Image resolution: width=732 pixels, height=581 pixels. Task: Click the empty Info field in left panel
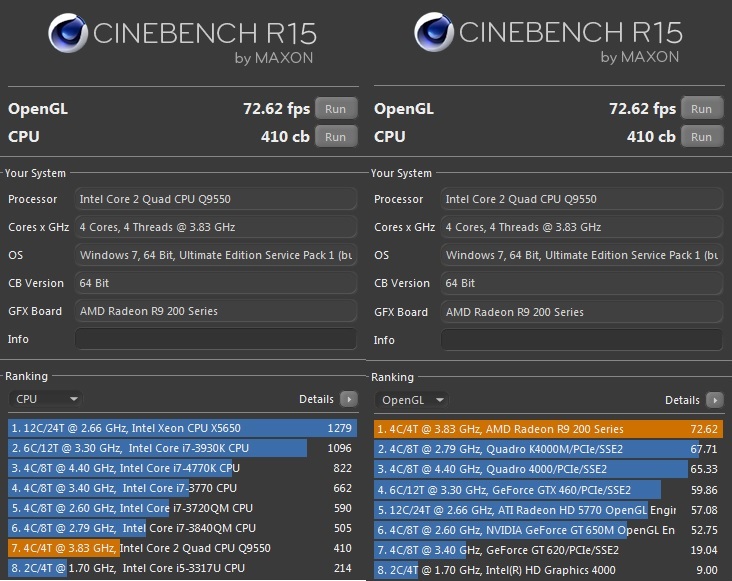coord(216,339)
